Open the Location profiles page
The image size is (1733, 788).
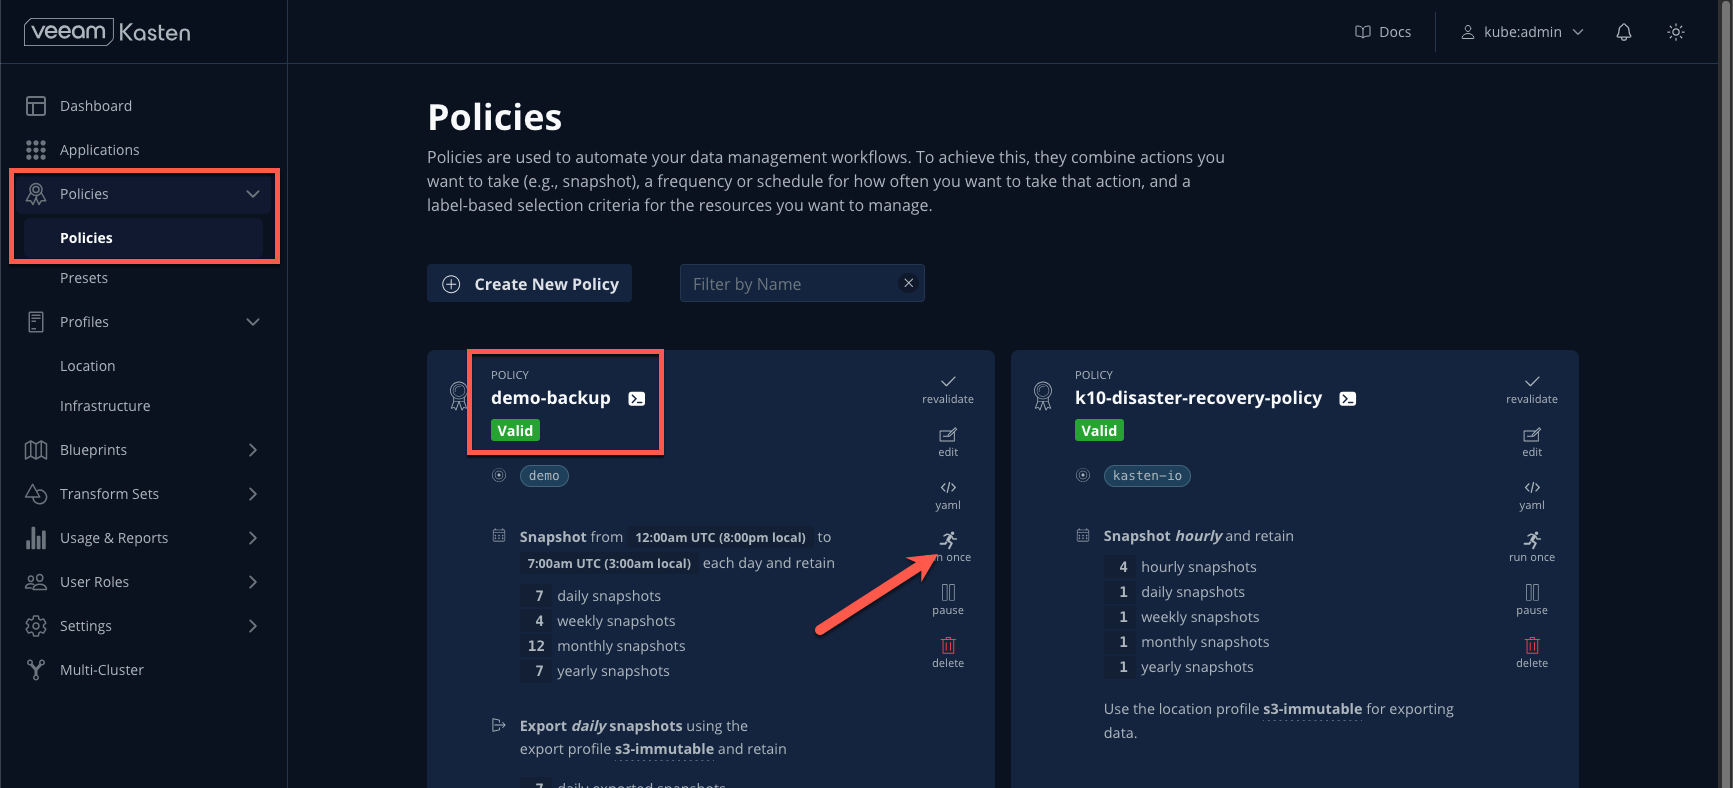click(x=88, y=366)
